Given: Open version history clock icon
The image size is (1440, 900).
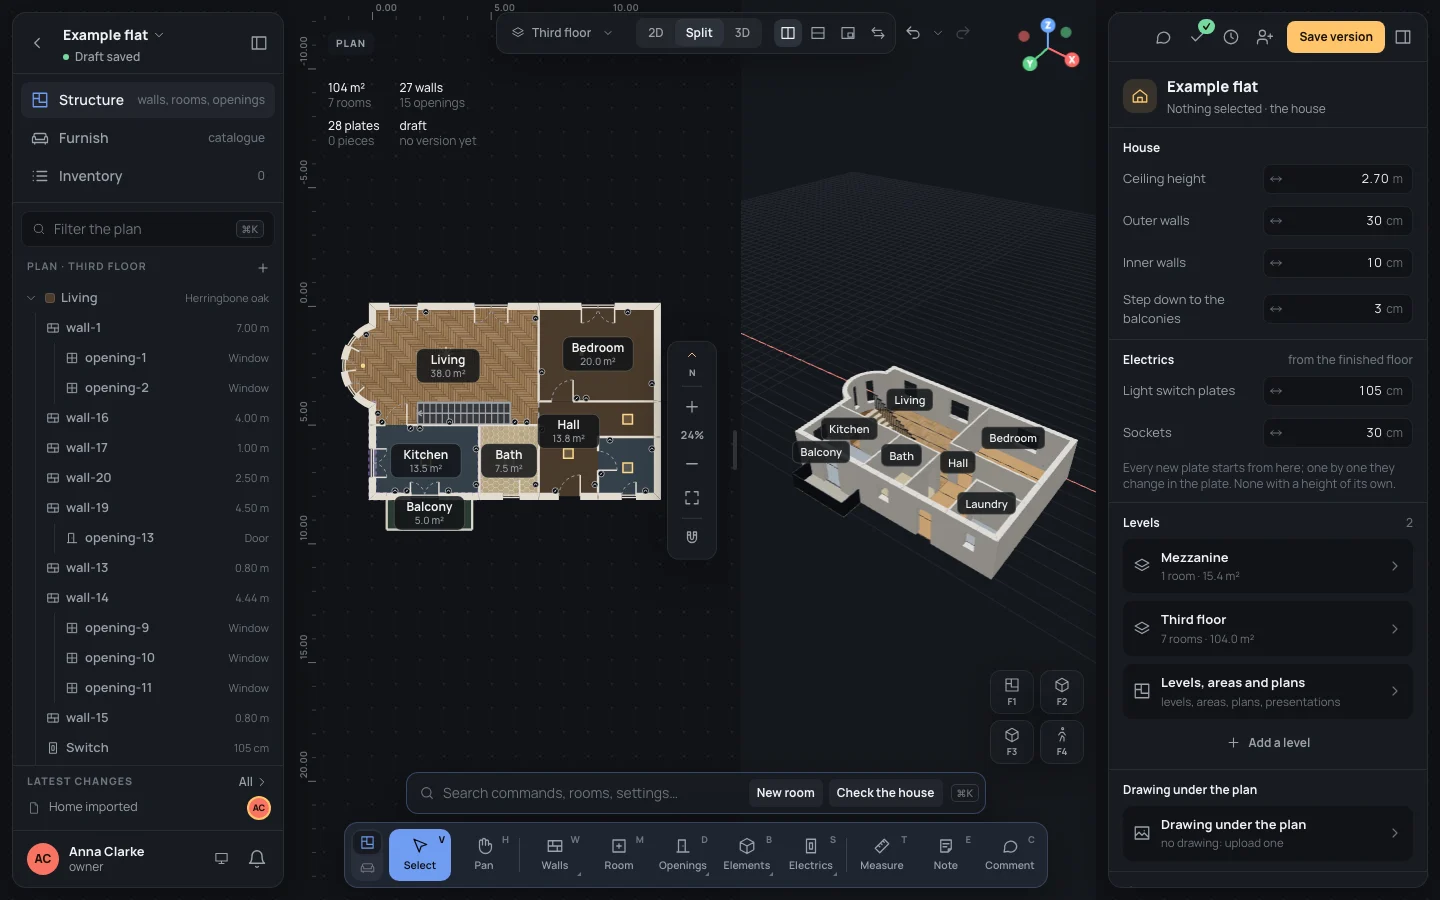Looking at the screenshot, I should coord(1231,37).
